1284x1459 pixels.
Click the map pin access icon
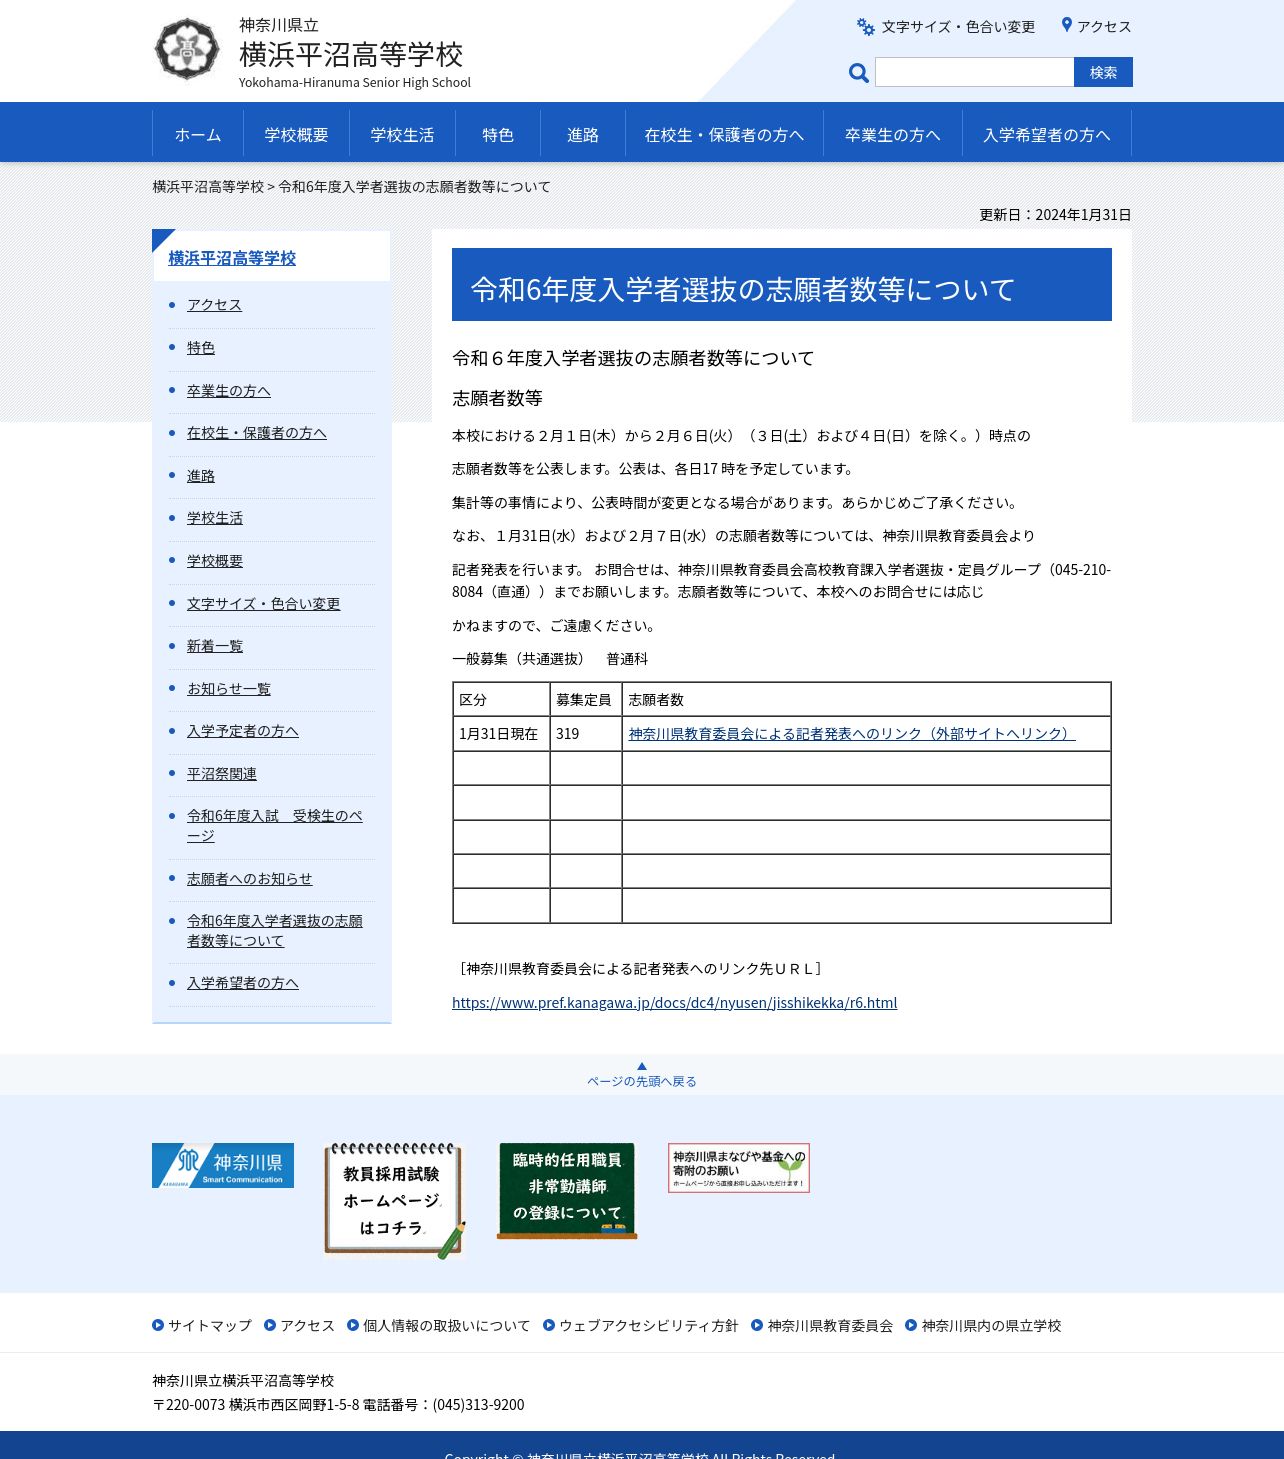[1067, 25]
